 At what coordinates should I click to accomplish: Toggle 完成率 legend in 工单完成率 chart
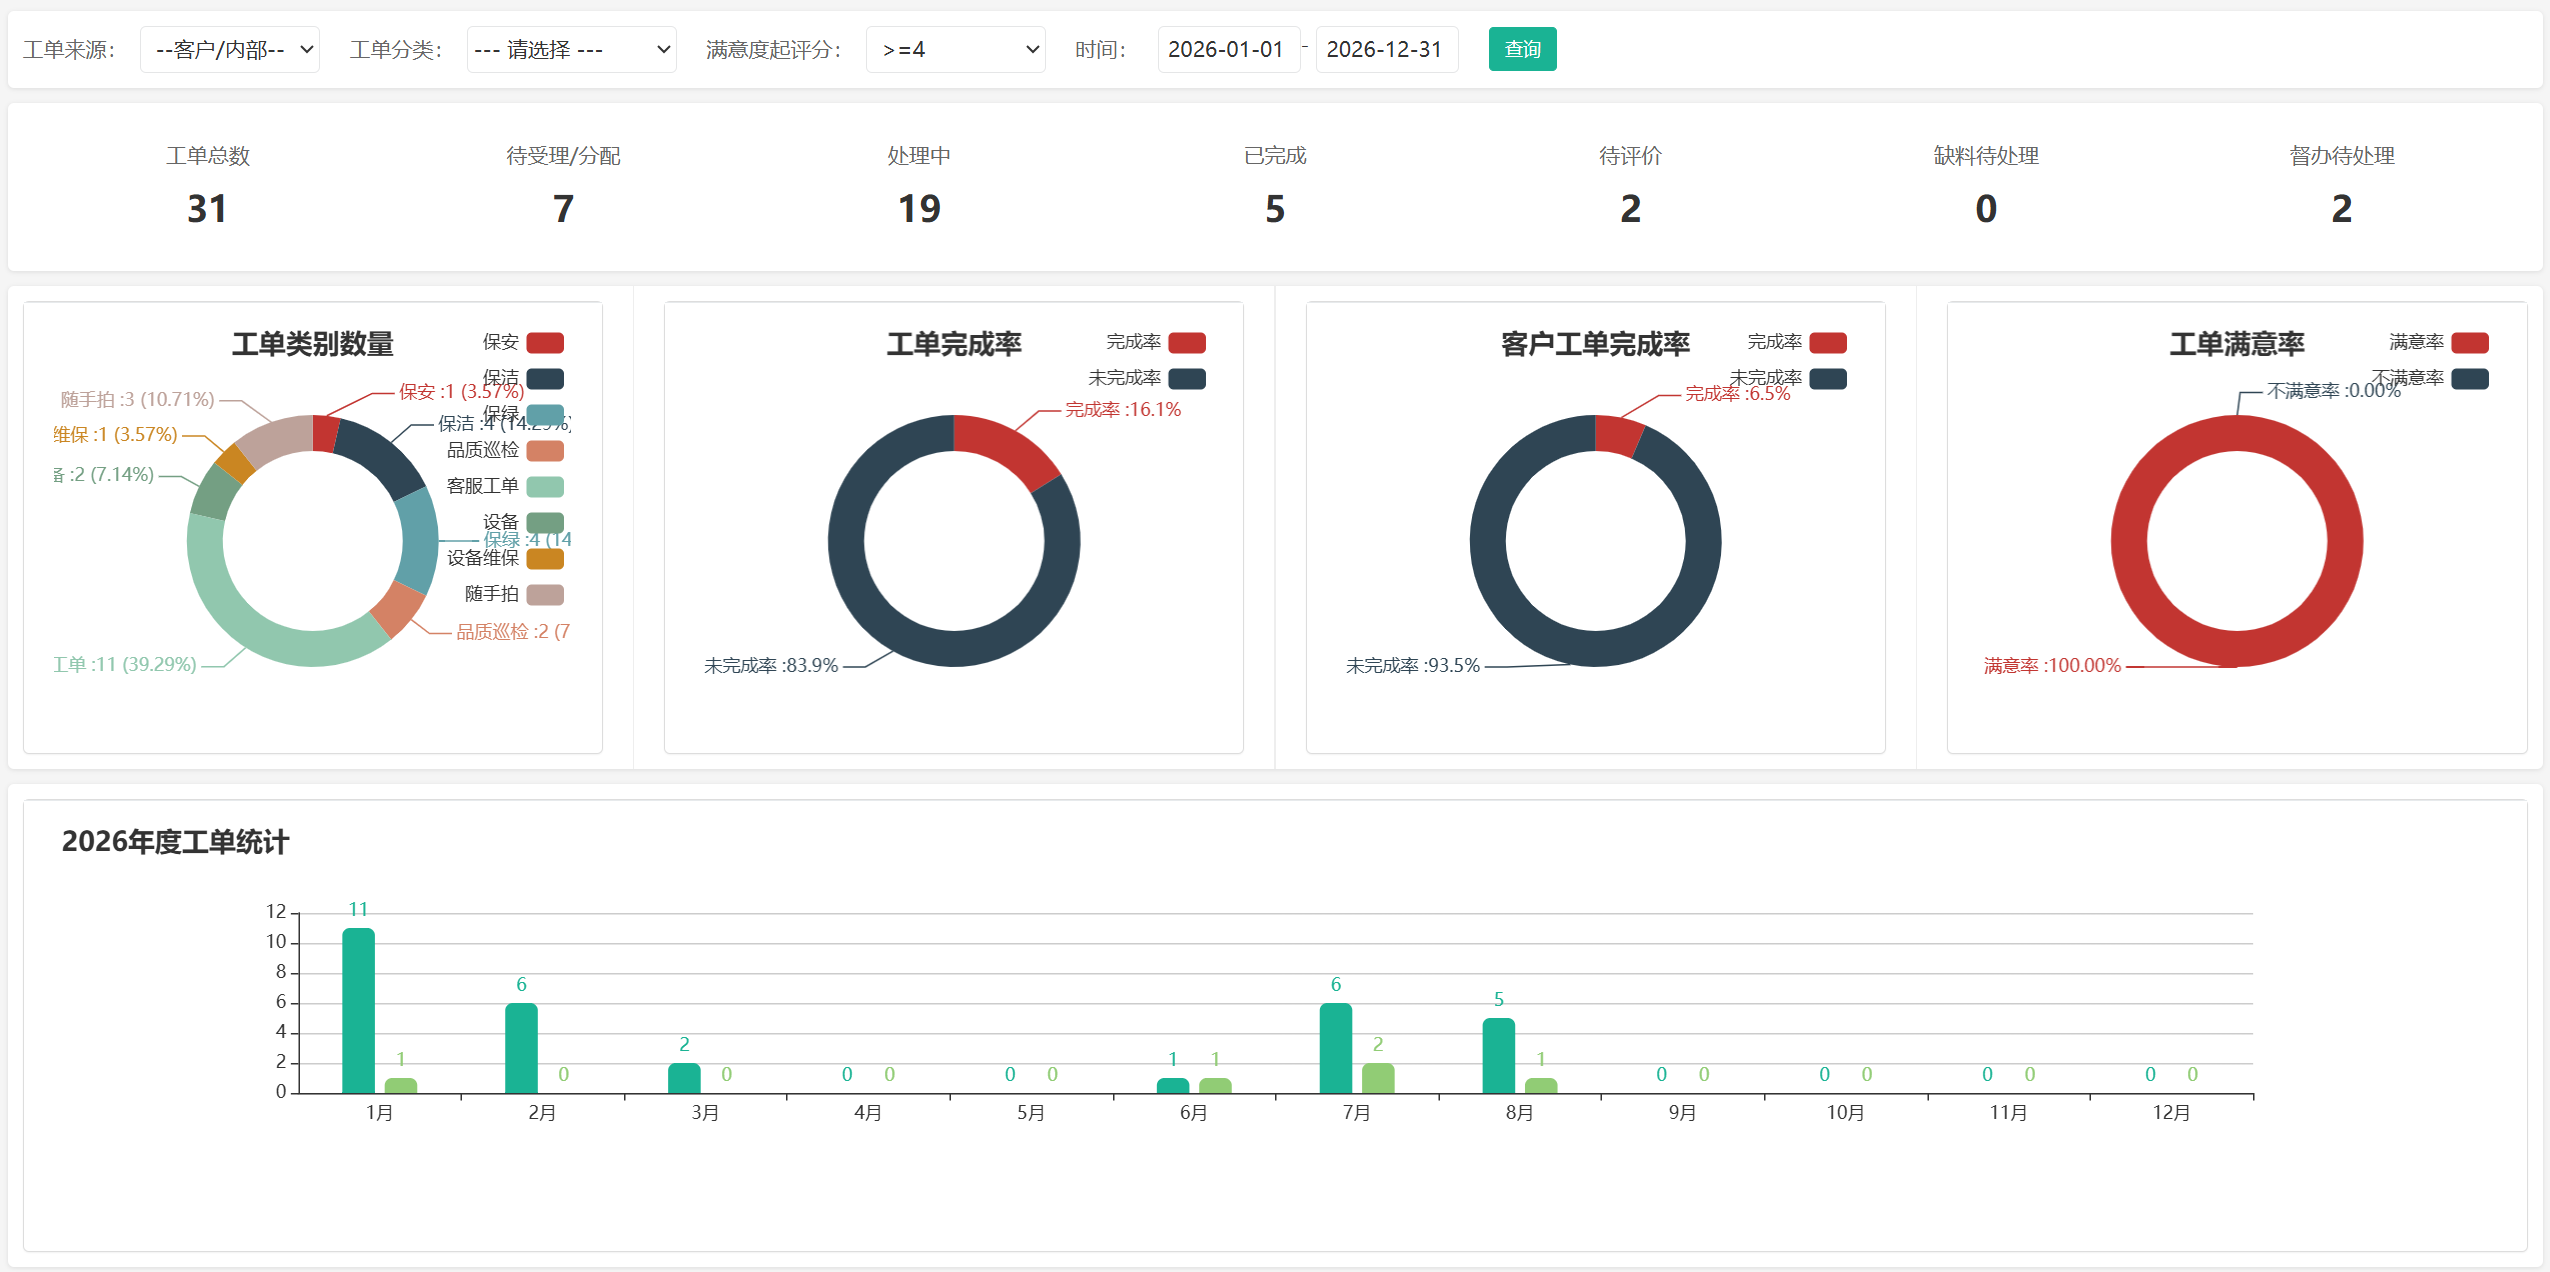[x=1187, y=343]
